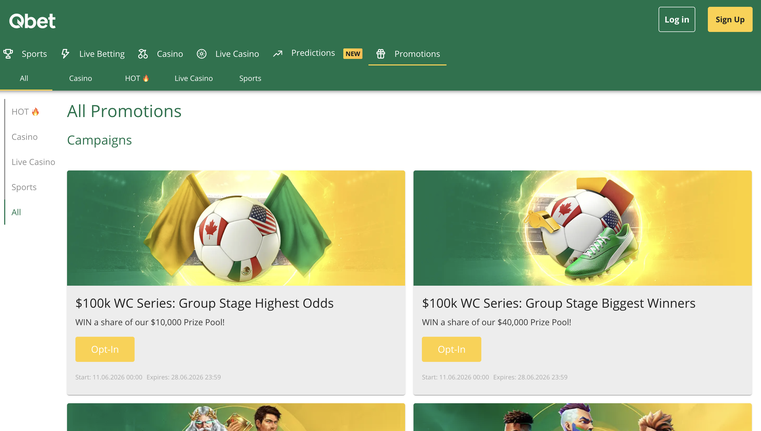761x431 pixels.
Task: Click the Qbet logo
Action: [32, 21]
